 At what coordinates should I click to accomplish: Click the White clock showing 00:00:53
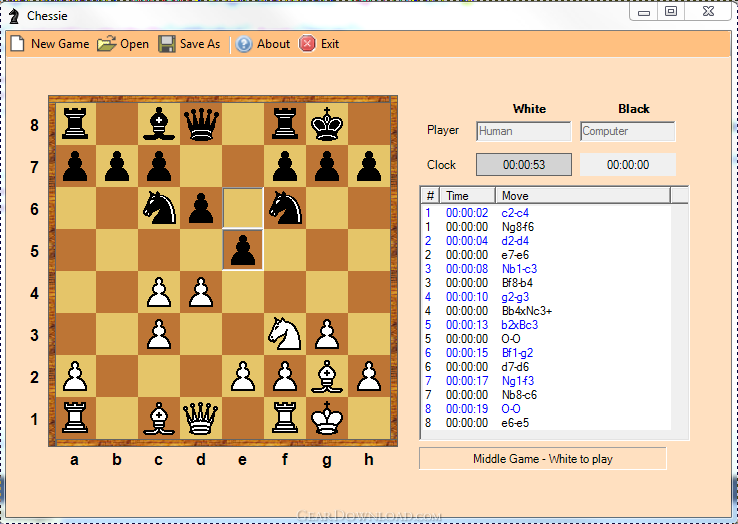click(x=524, y=165)
